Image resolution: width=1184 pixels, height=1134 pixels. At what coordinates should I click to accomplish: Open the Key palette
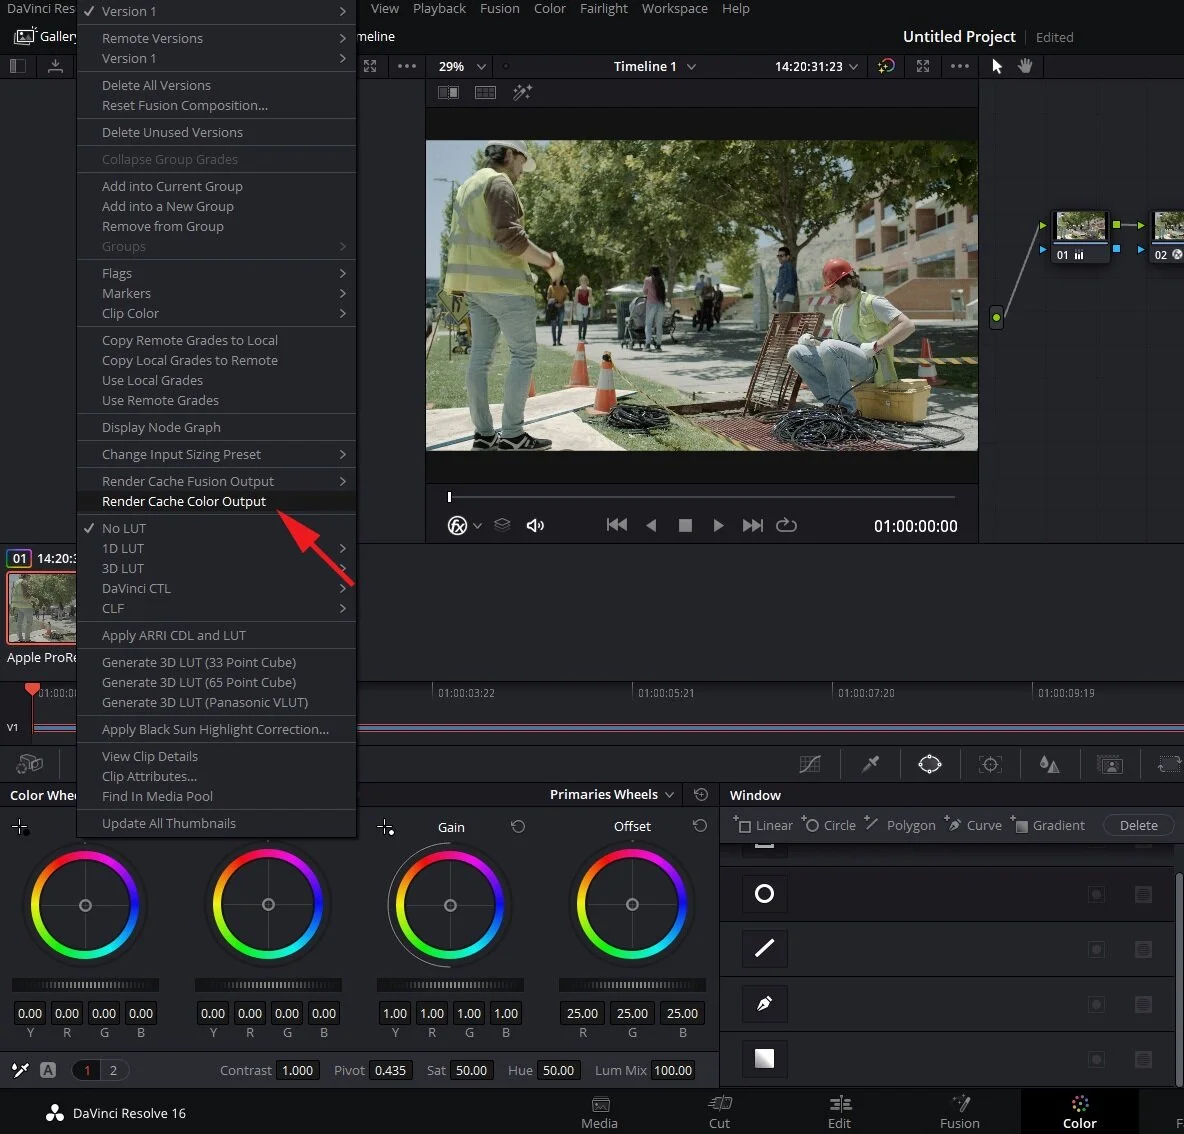click(x=1109, y=764)
